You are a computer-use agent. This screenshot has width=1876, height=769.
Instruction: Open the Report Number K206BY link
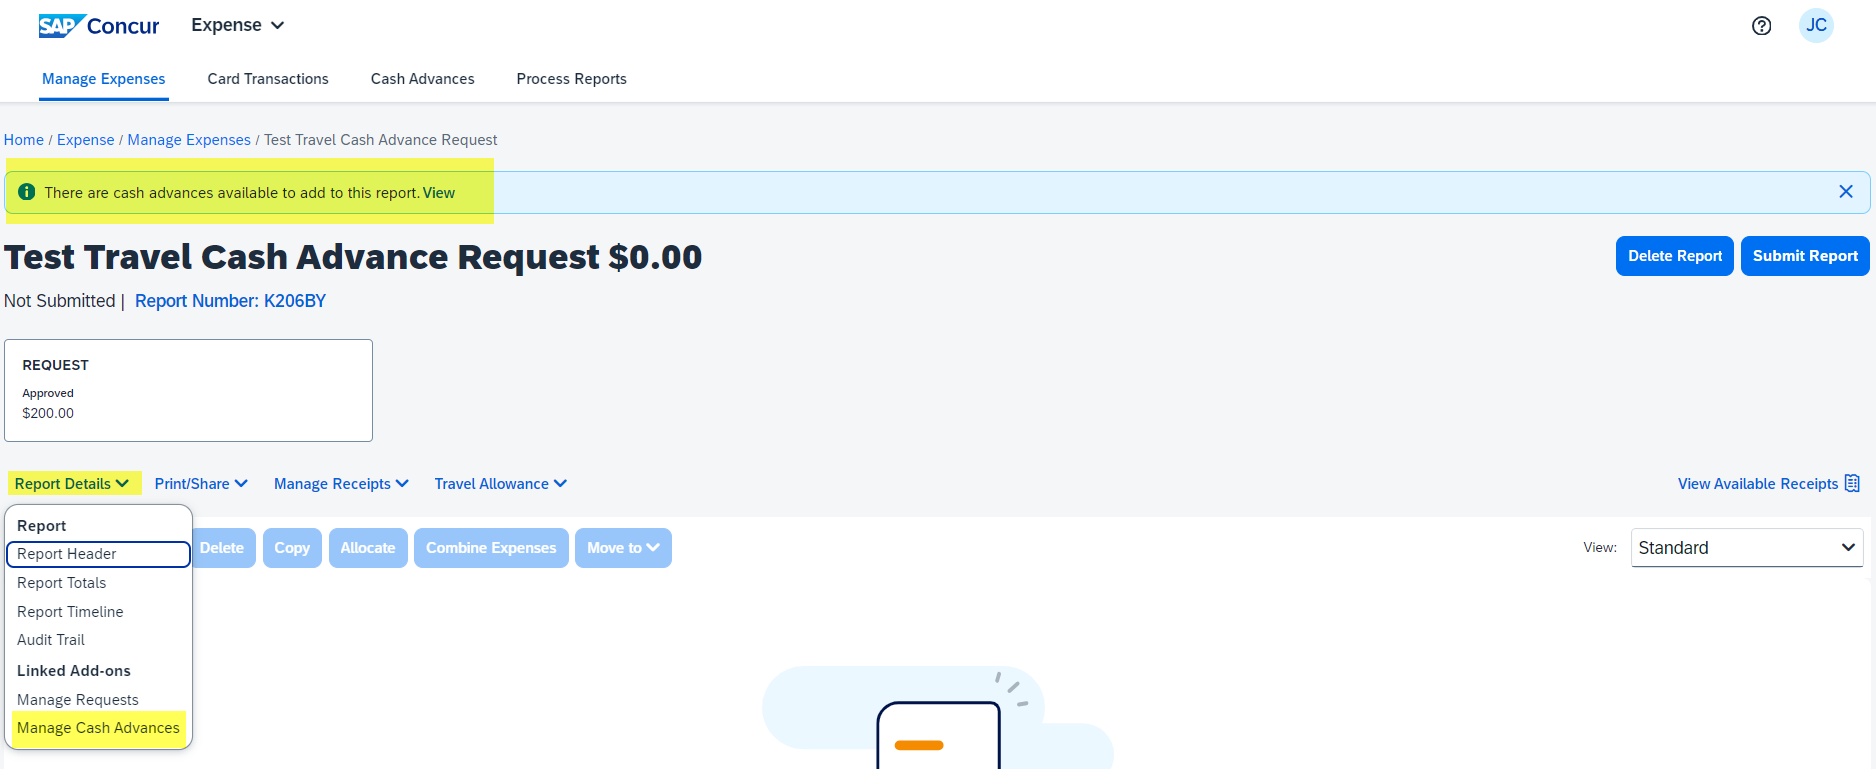coord(230,301)
